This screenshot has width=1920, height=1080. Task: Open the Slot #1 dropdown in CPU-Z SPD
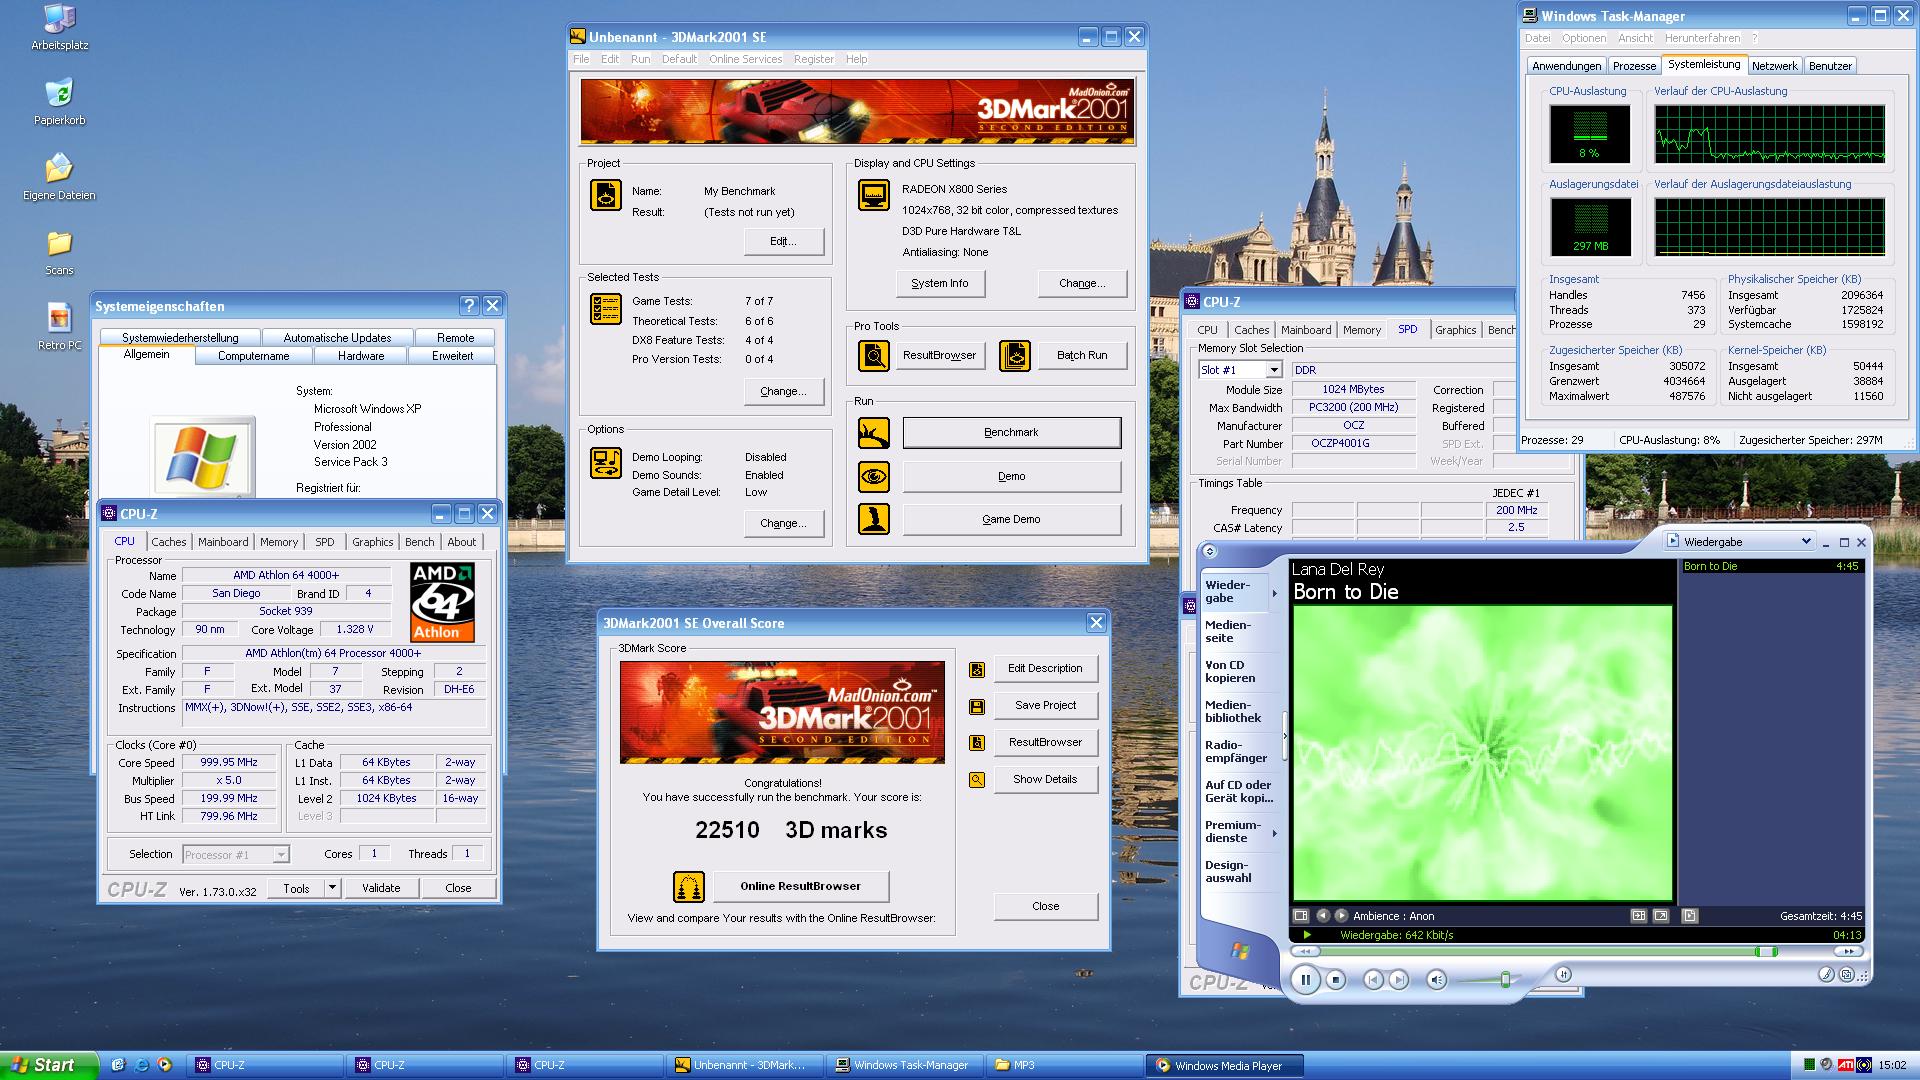click(1273, 370)
